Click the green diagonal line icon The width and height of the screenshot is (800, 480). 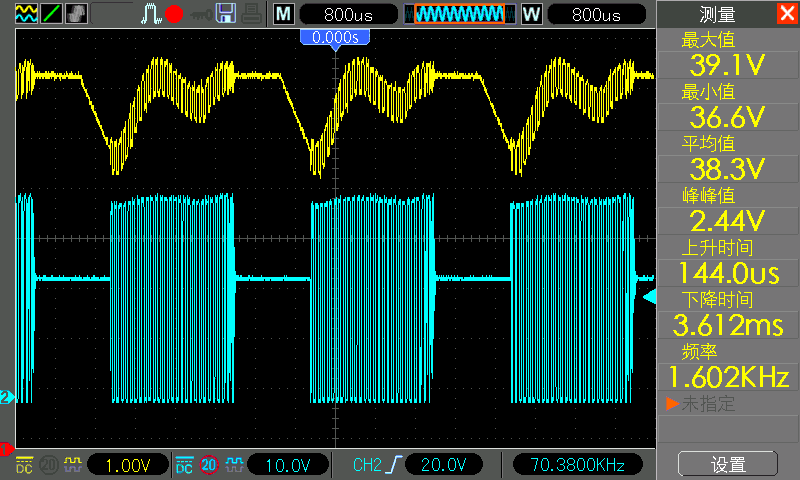tap(52, 14)
